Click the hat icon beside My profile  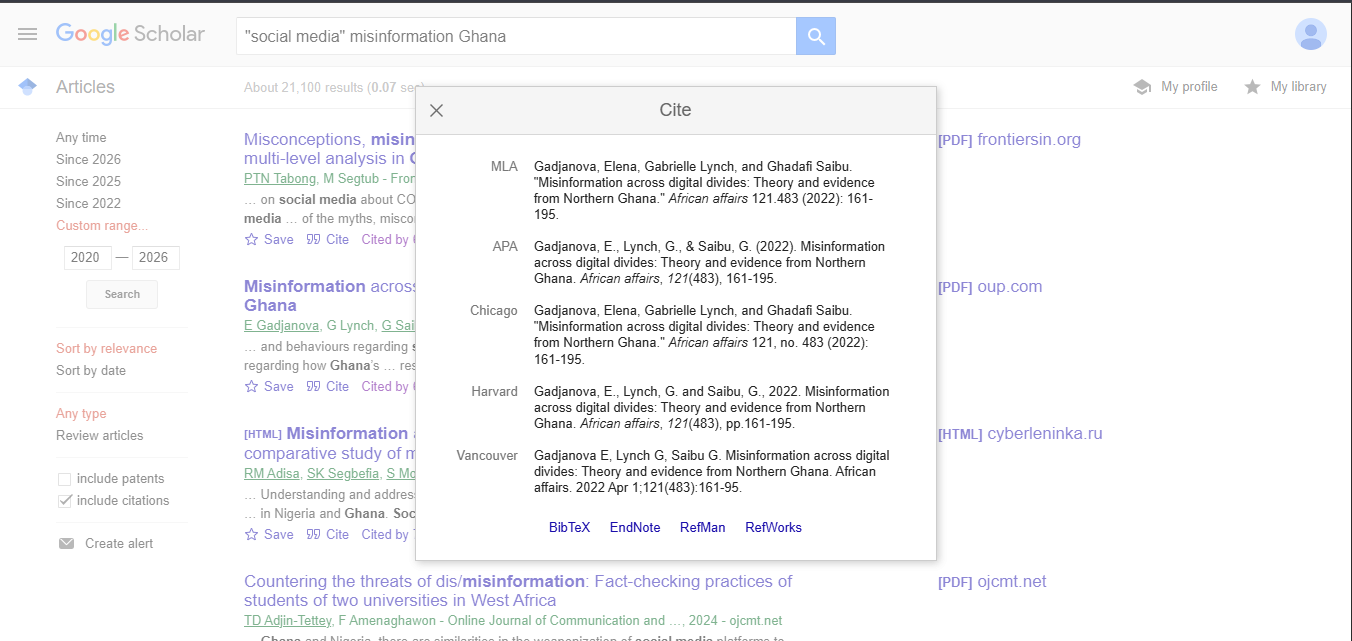click(x=1142, y=87)
